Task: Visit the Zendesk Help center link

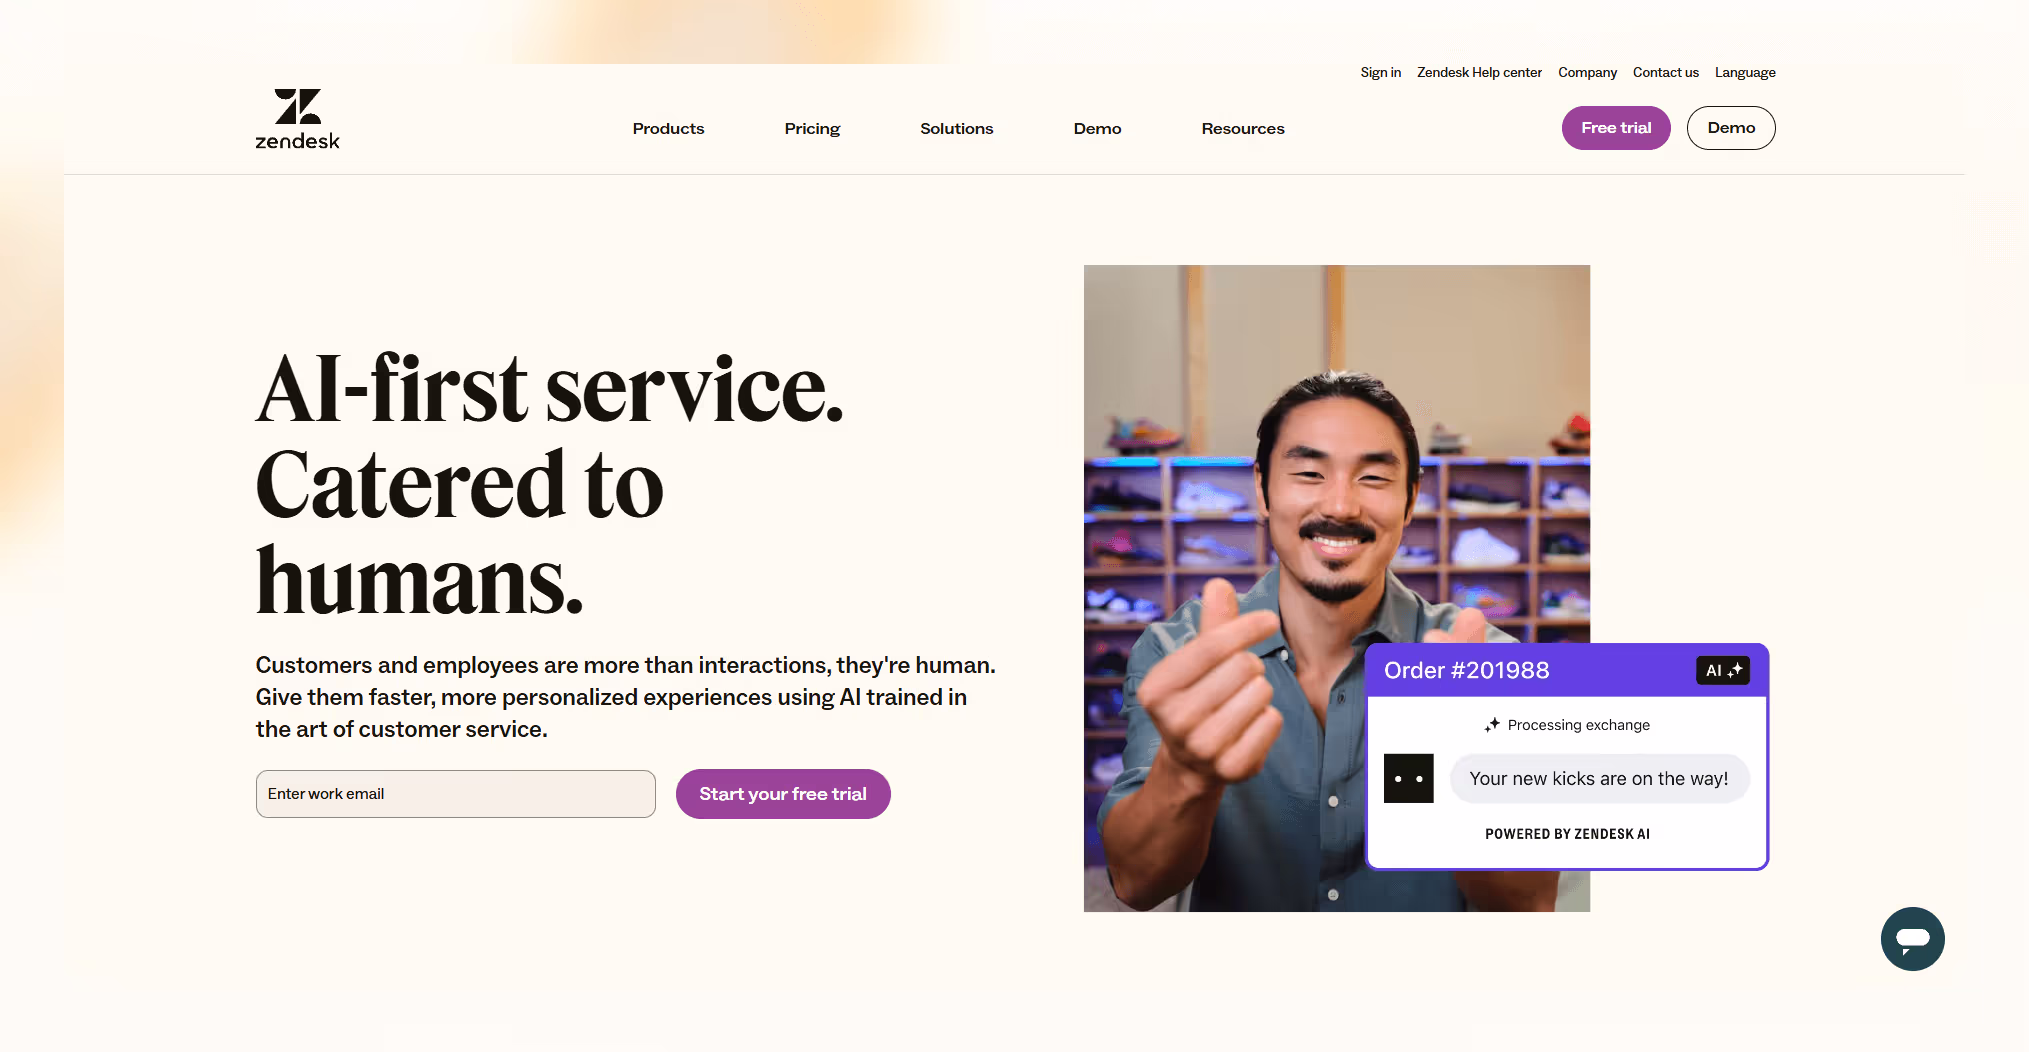Action: (x=1479, y=72)
